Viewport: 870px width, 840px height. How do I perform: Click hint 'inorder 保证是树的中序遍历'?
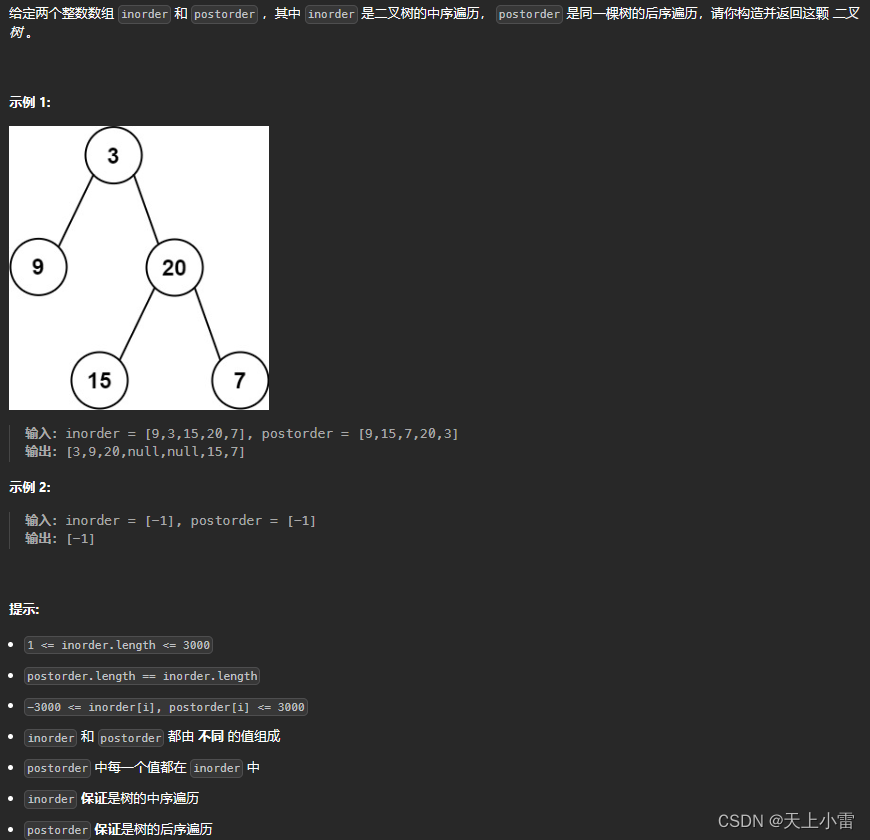(x=112, y=799)
